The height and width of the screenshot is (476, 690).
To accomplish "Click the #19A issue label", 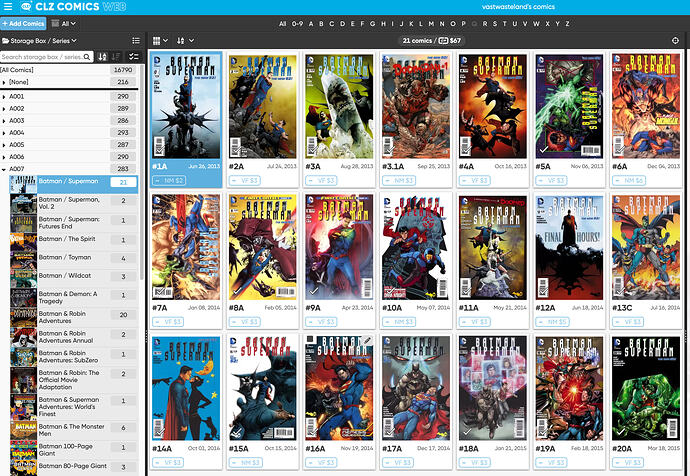I will [x=545, y=449].
